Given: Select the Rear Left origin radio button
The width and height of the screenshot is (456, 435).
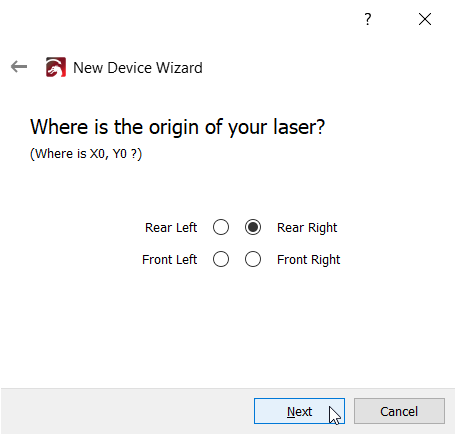Looking at the screenshot, I should click(221, 227).
